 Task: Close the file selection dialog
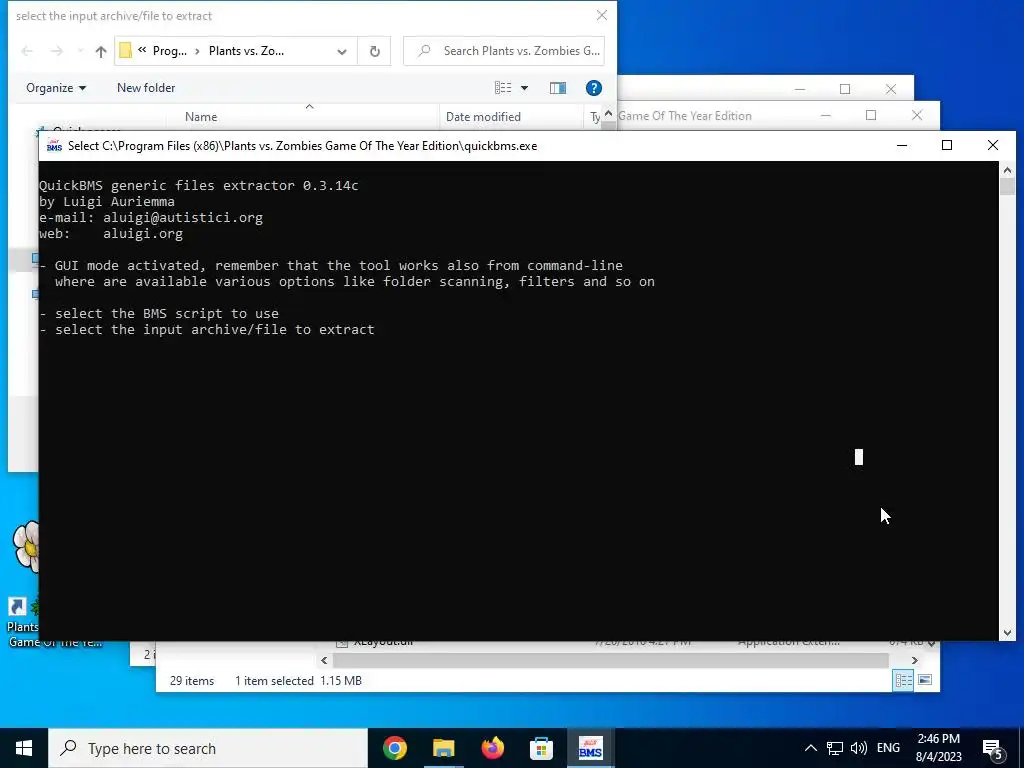click(601, 15)
